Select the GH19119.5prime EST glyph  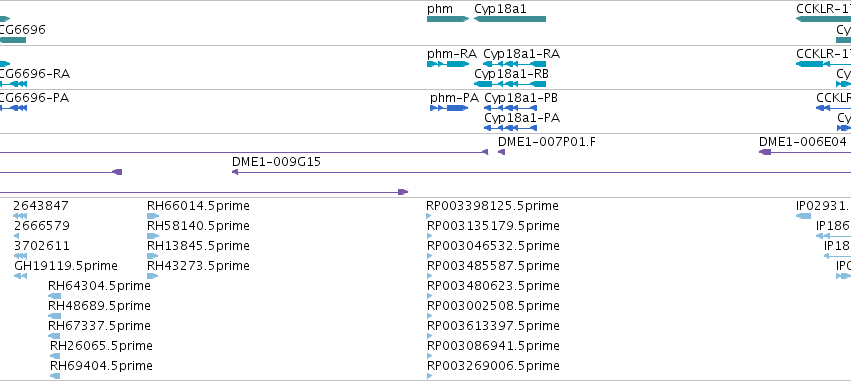click(x=20, y=276)
